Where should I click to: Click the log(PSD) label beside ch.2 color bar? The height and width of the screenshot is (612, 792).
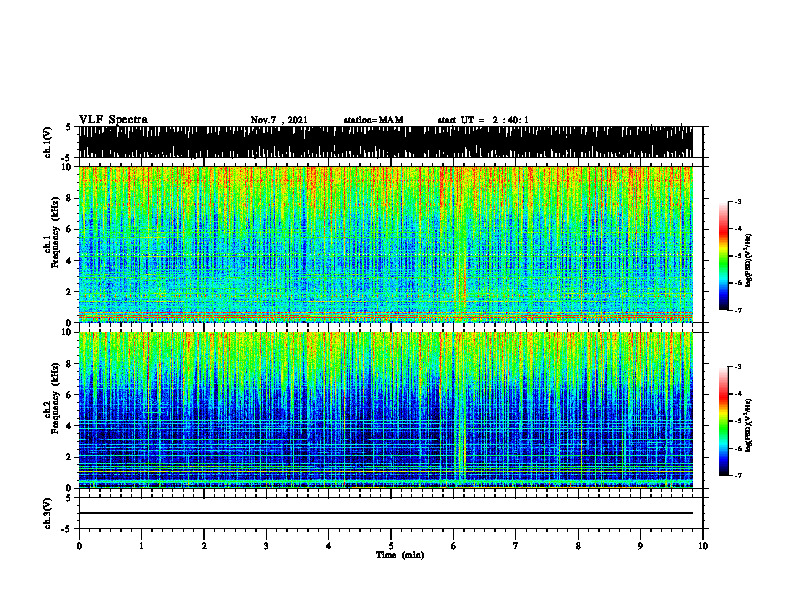749,425
